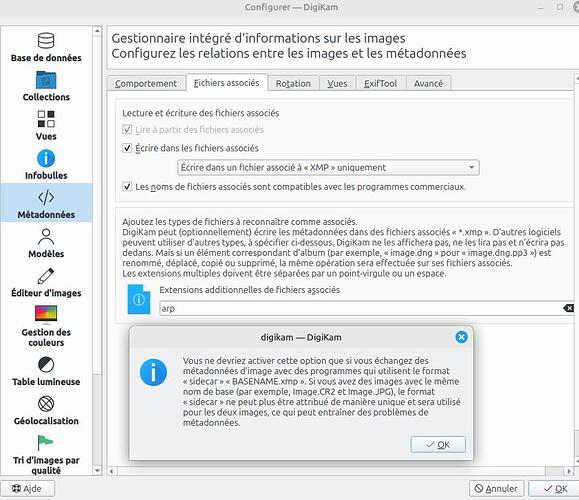Click the horizontal scrollbar right arrow

pos(569,471)
